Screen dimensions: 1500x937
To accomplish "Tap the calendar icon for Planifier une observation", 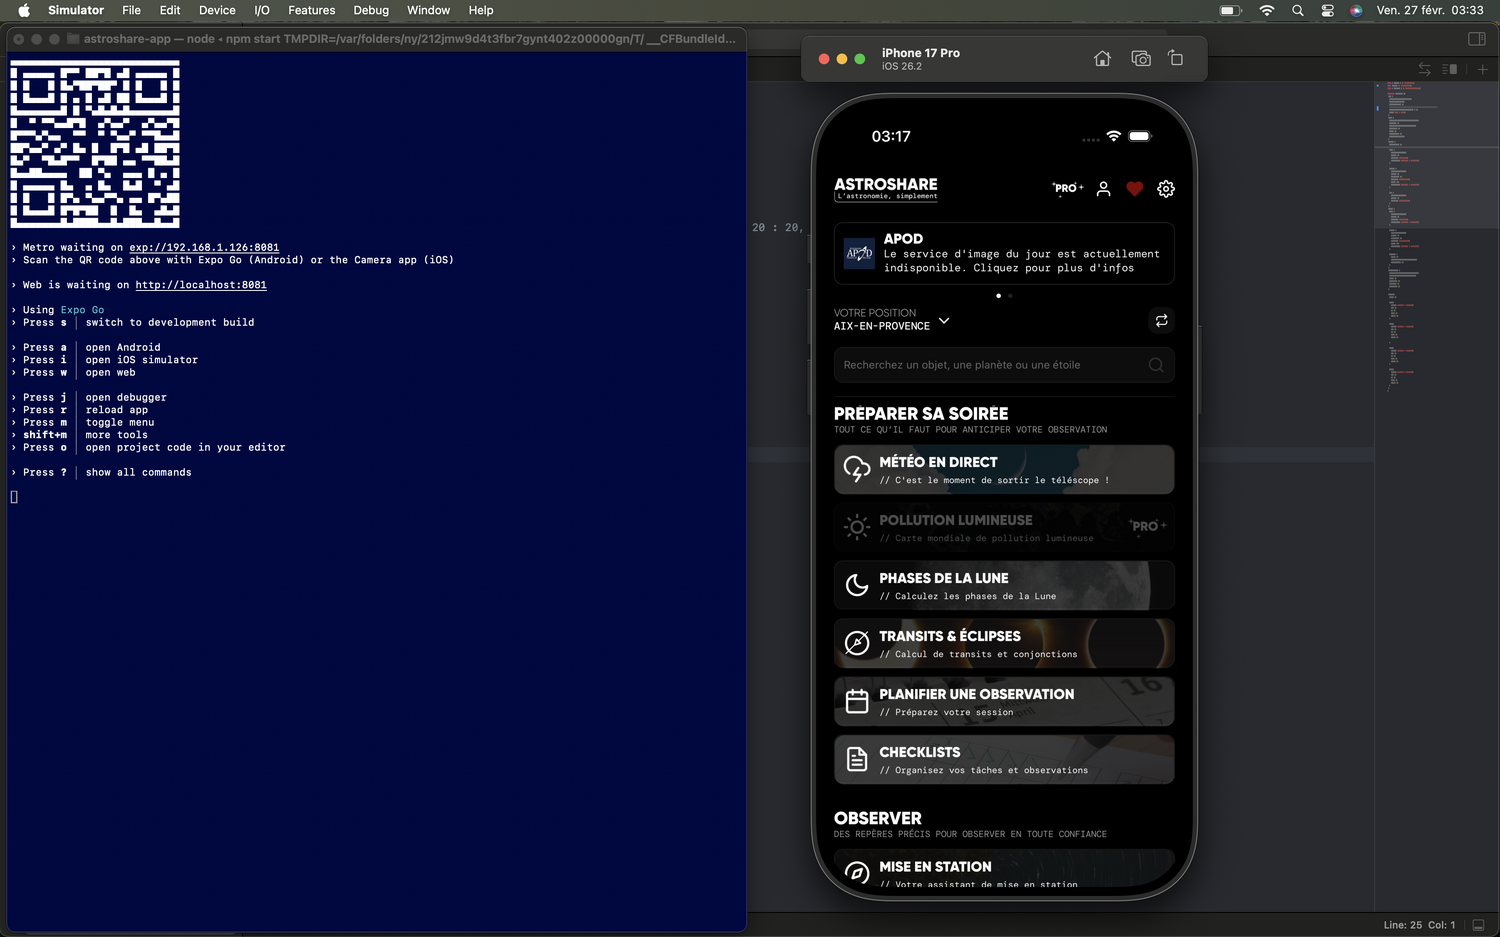I will (x=857, y=701).
